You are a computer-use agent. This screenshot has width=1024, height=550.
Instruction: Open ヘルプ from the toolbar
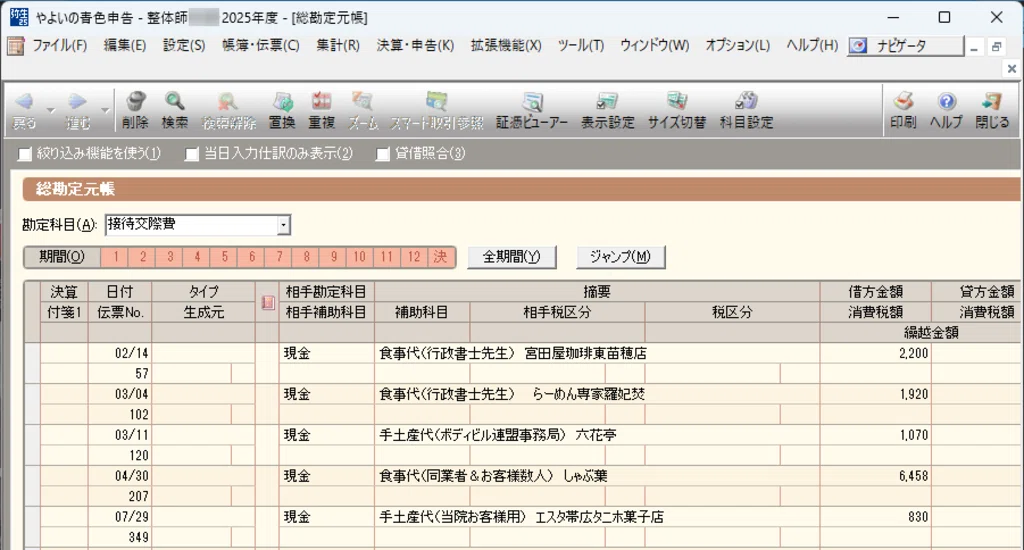pos(946,110)
